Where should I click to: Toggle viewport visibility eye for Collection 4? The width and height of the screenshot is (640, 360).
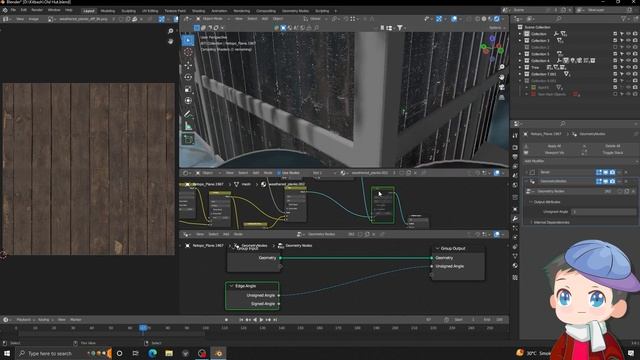(628, 61)
